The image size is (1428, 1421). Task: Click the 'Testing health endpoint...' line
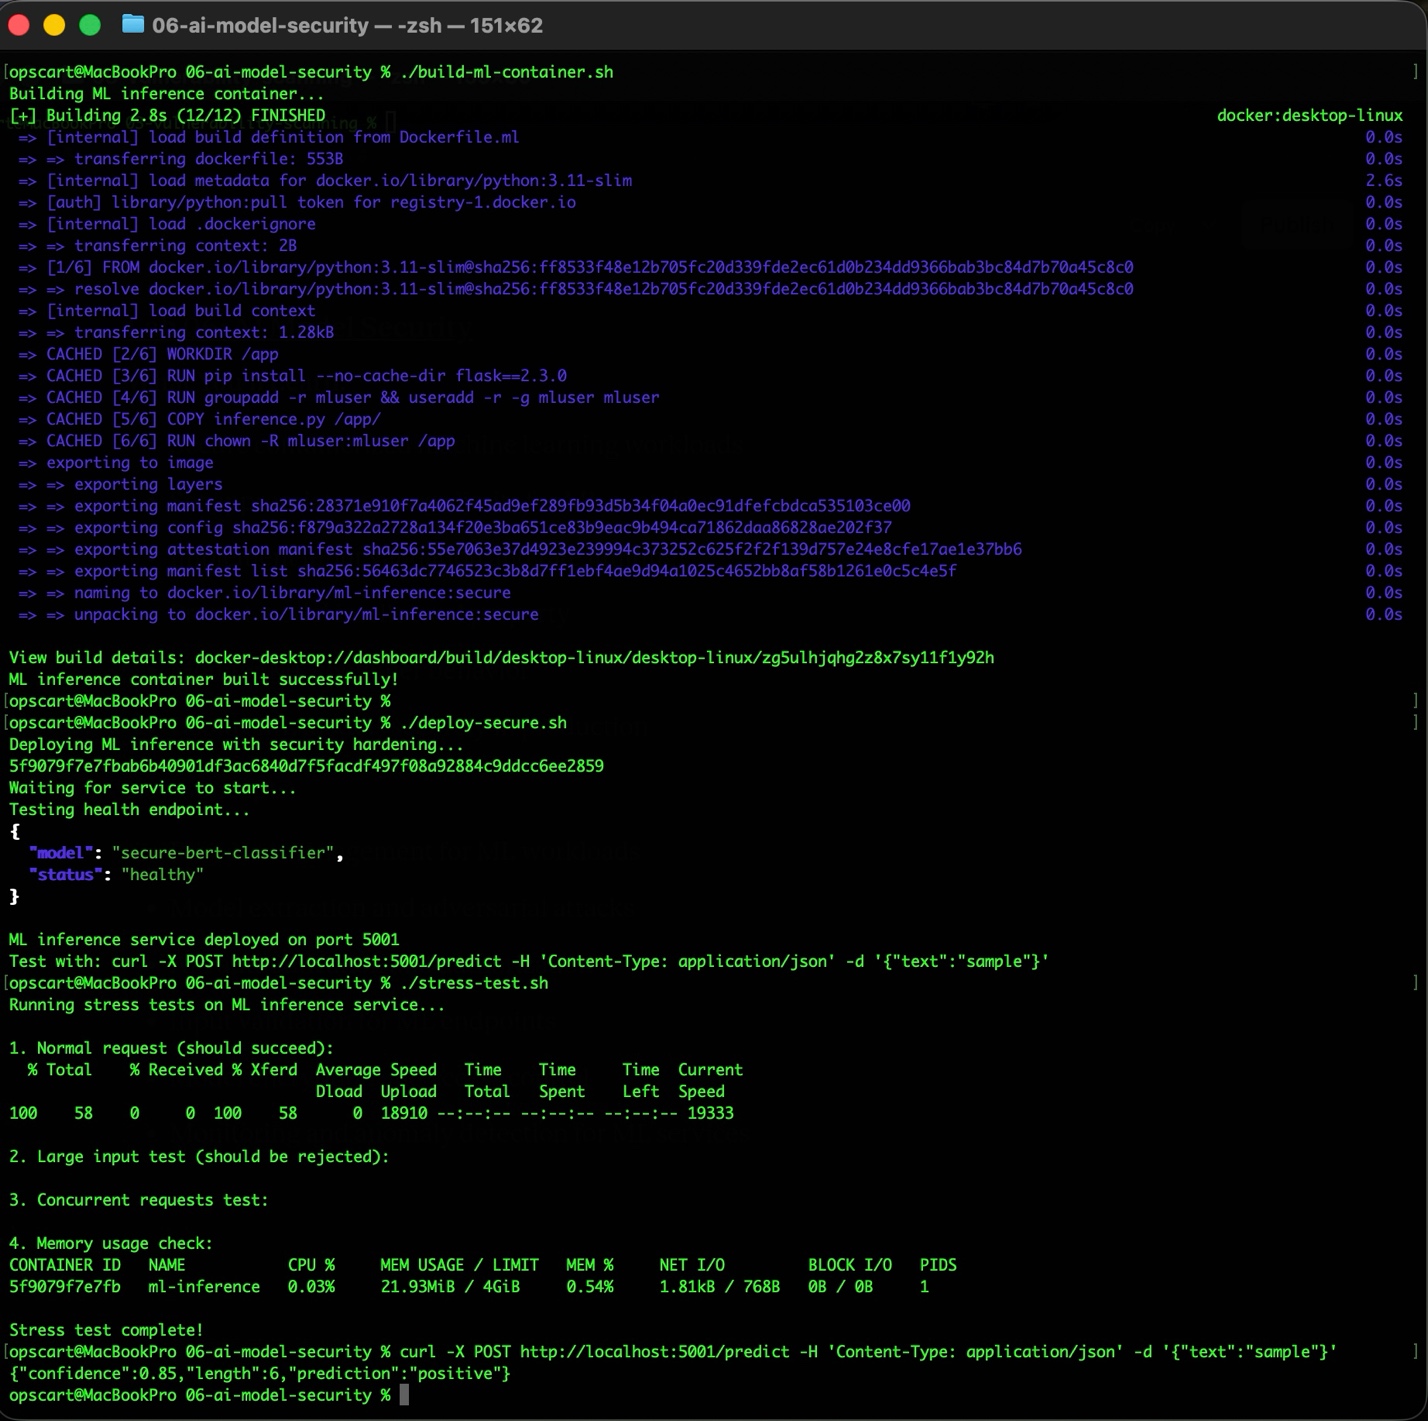pos(130,809)
